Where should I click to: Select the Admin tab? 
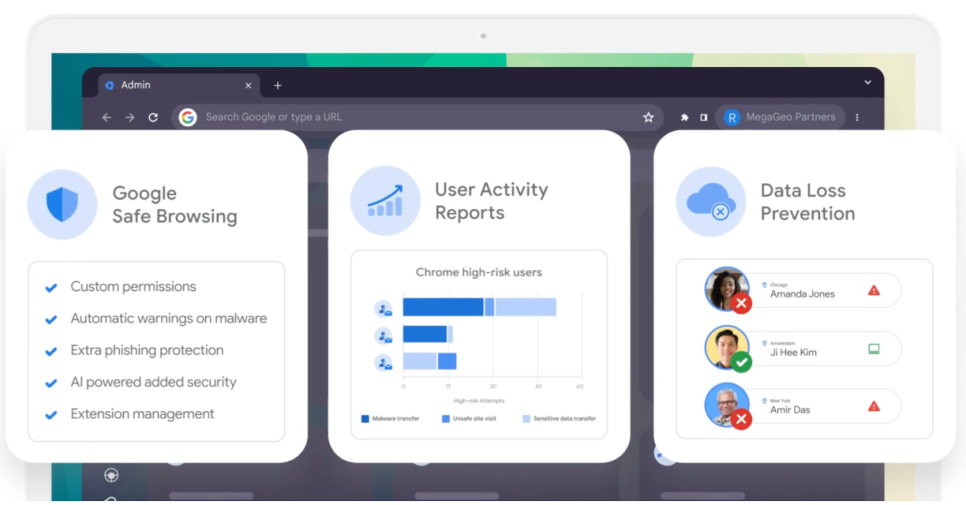click(x=179, y=86)
